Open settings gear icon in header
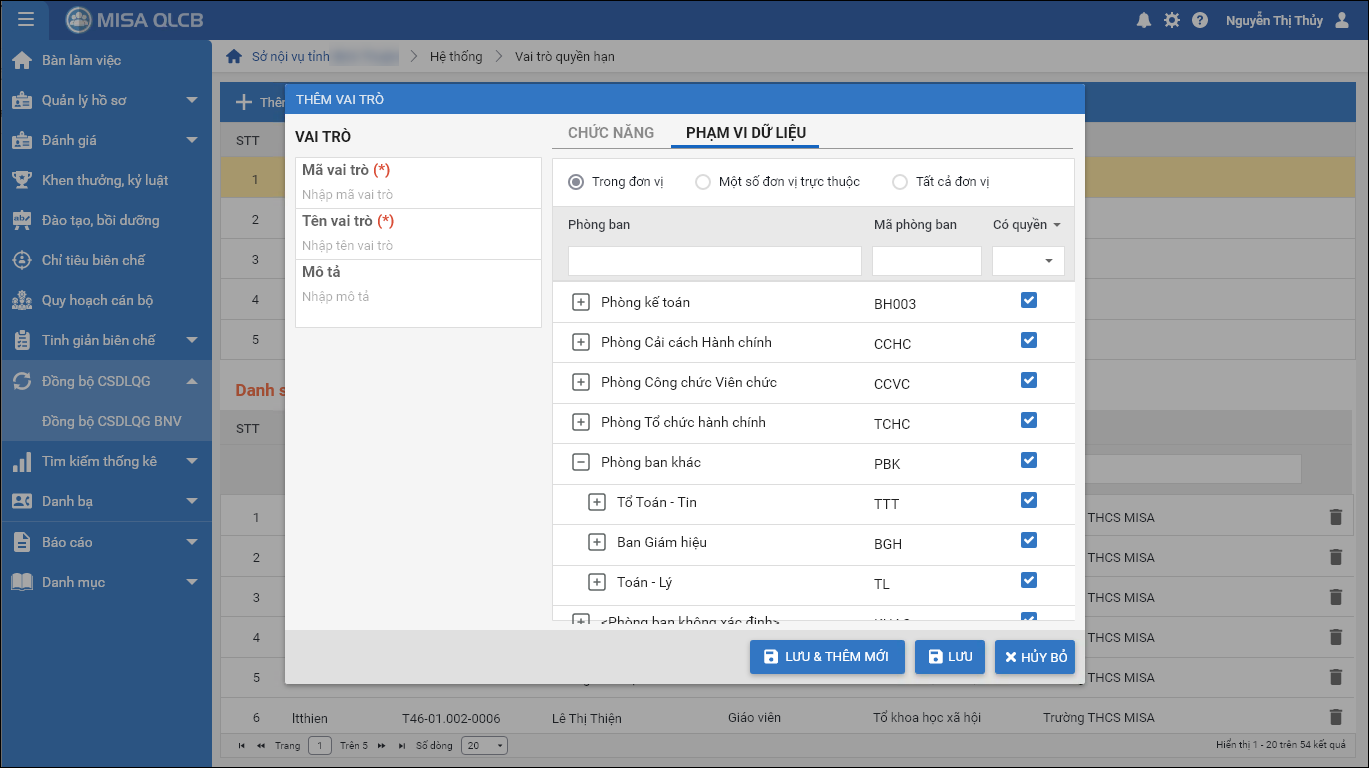Image resolution: width=1369 pixels, height=768 pixels. click(x=1172, y=20)
